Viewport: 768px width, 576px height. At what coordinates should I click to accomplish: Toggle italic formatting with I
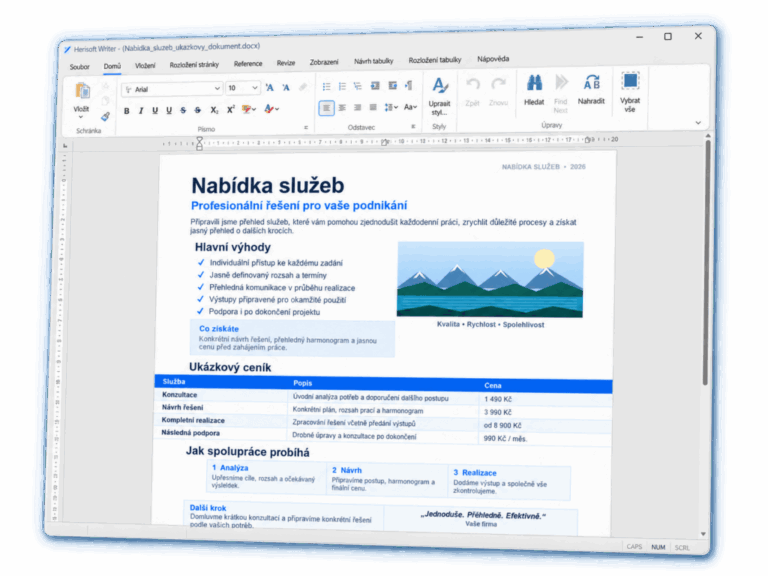tap(141, 111)
